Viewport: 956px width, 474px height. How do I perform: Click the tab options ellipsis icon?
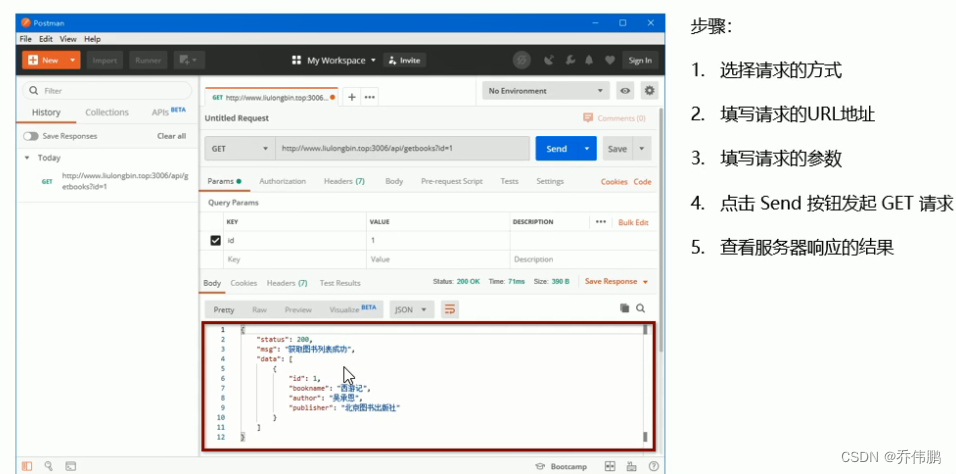369,97
